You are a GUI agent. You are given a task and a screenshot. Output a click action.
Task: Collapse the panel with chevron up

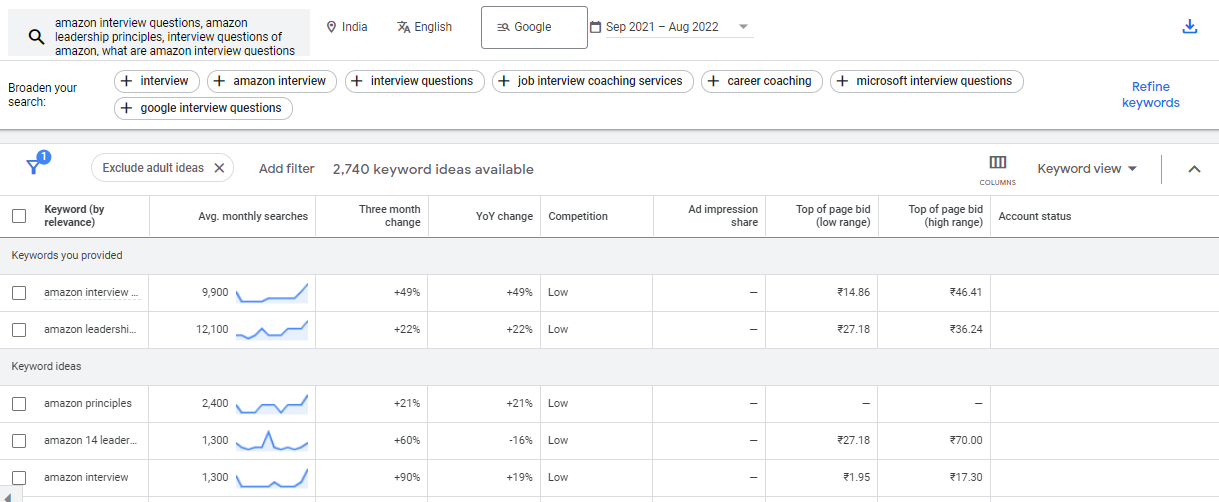coord(1194,169)
